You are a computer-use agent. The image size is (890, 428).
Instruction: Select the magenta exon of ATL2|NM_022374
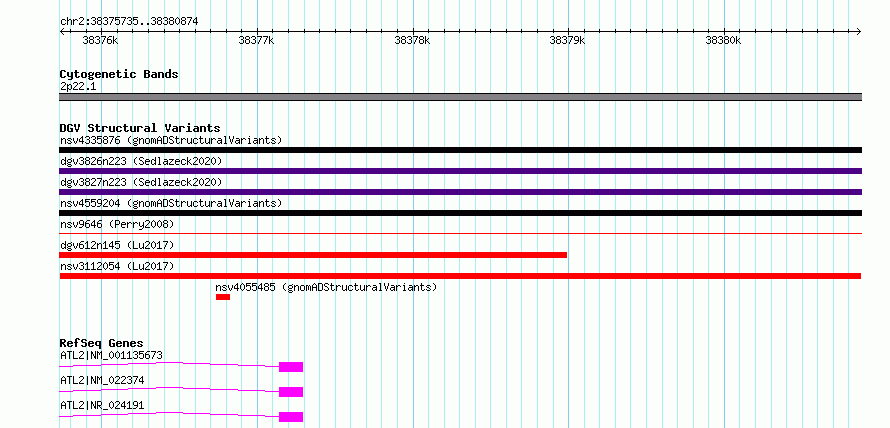pyautogui.click(x=291, y=392)
